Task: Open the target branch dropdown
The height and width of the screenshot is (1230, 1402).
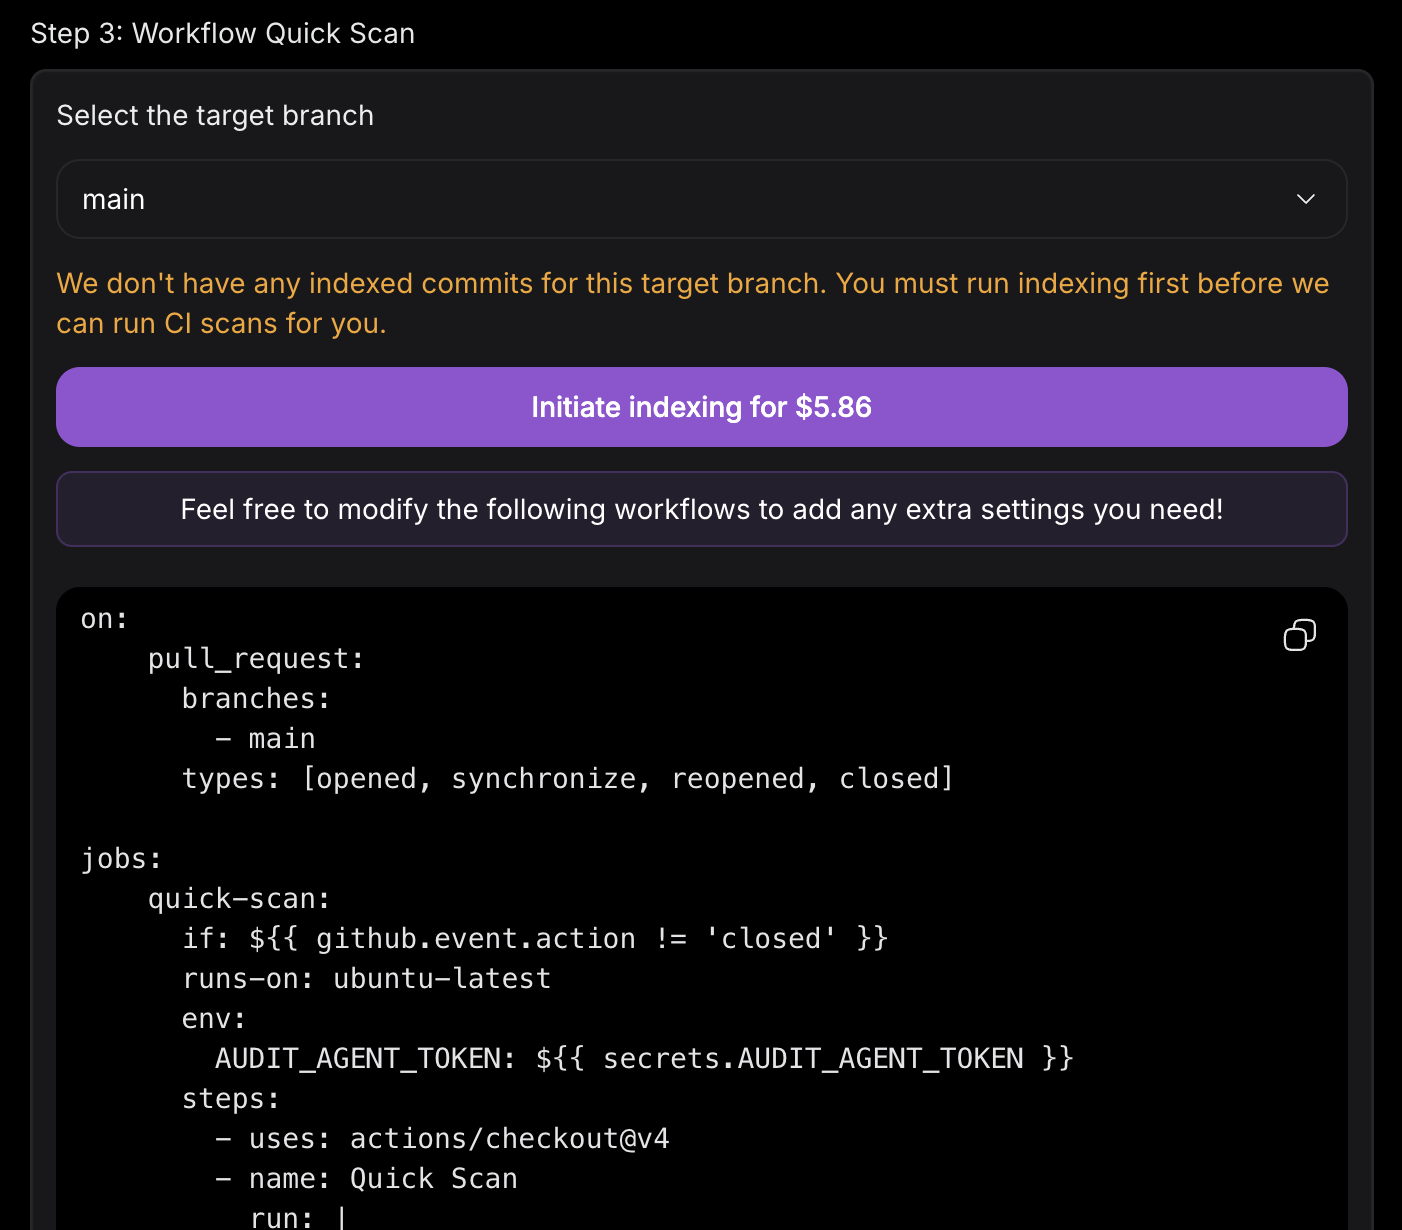Action: [700, 199]
